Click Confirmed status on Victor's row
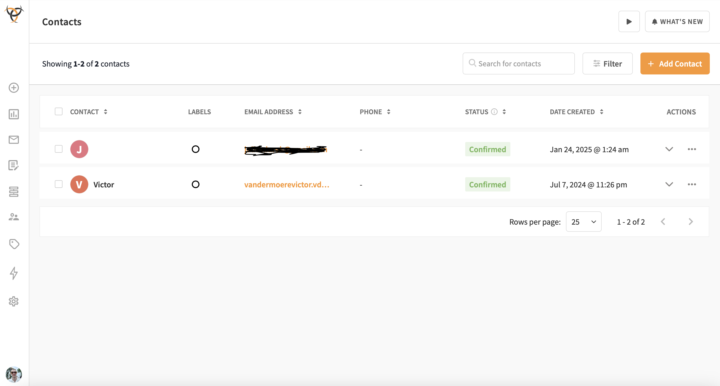The image size is (720, 386). pos(487,185)
